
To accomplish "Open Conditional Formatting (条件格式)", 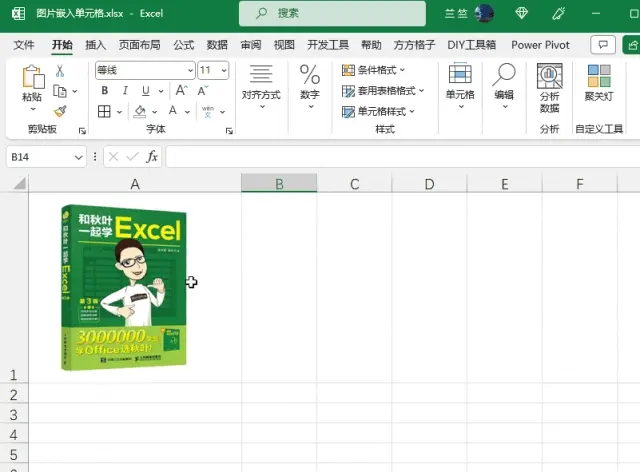I will (x=373, y=70).
